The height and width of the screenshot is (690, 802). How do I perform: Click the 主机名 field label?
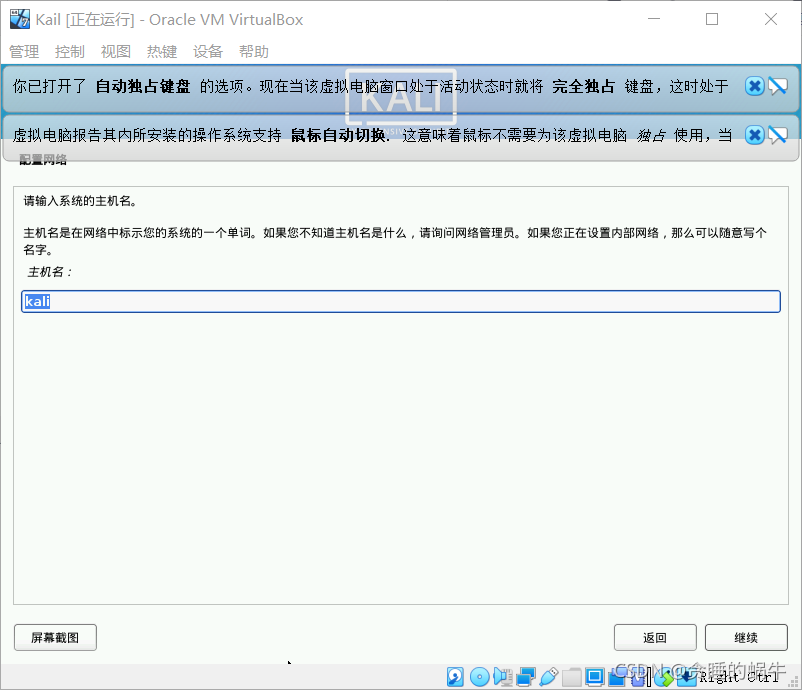click(x=50, y=272)
